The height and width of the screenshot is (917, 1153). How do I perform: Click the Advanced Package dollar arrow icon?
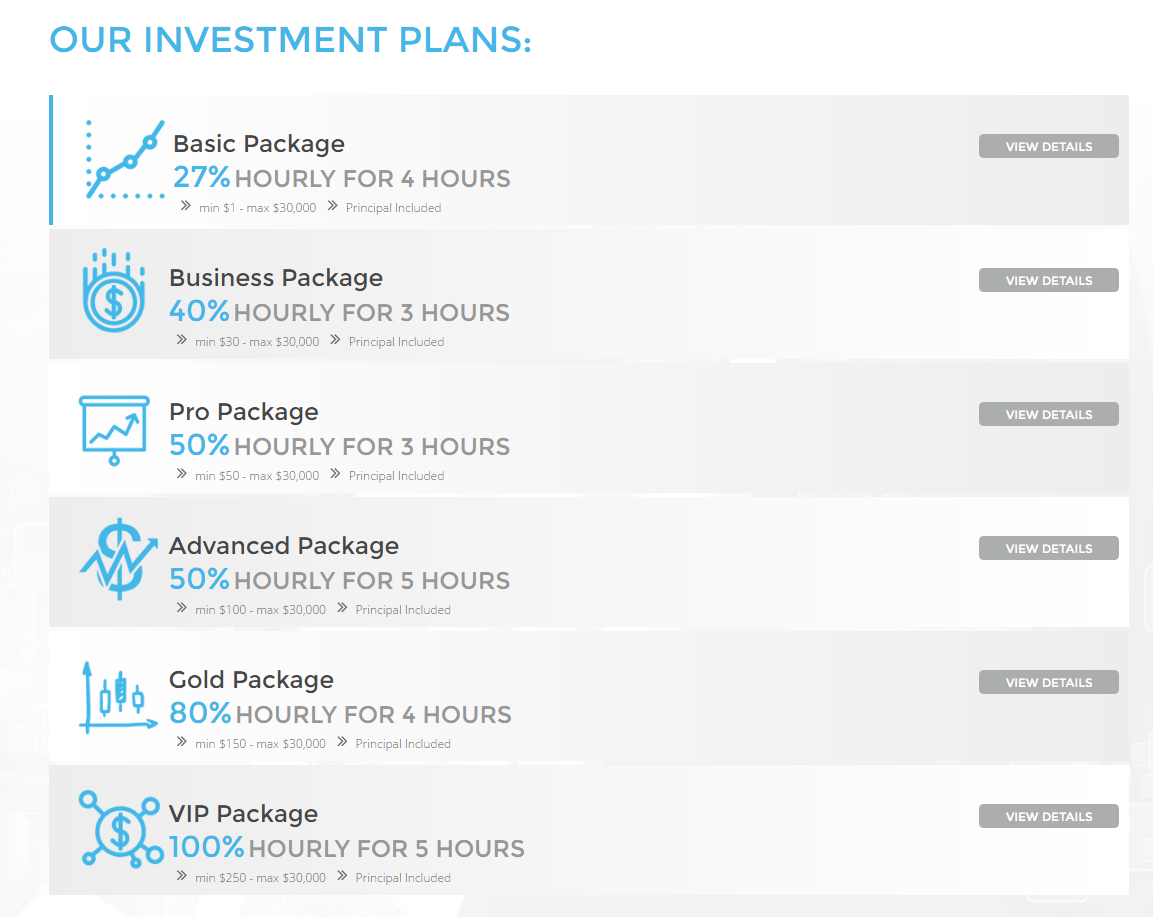(x=118, y=560)
